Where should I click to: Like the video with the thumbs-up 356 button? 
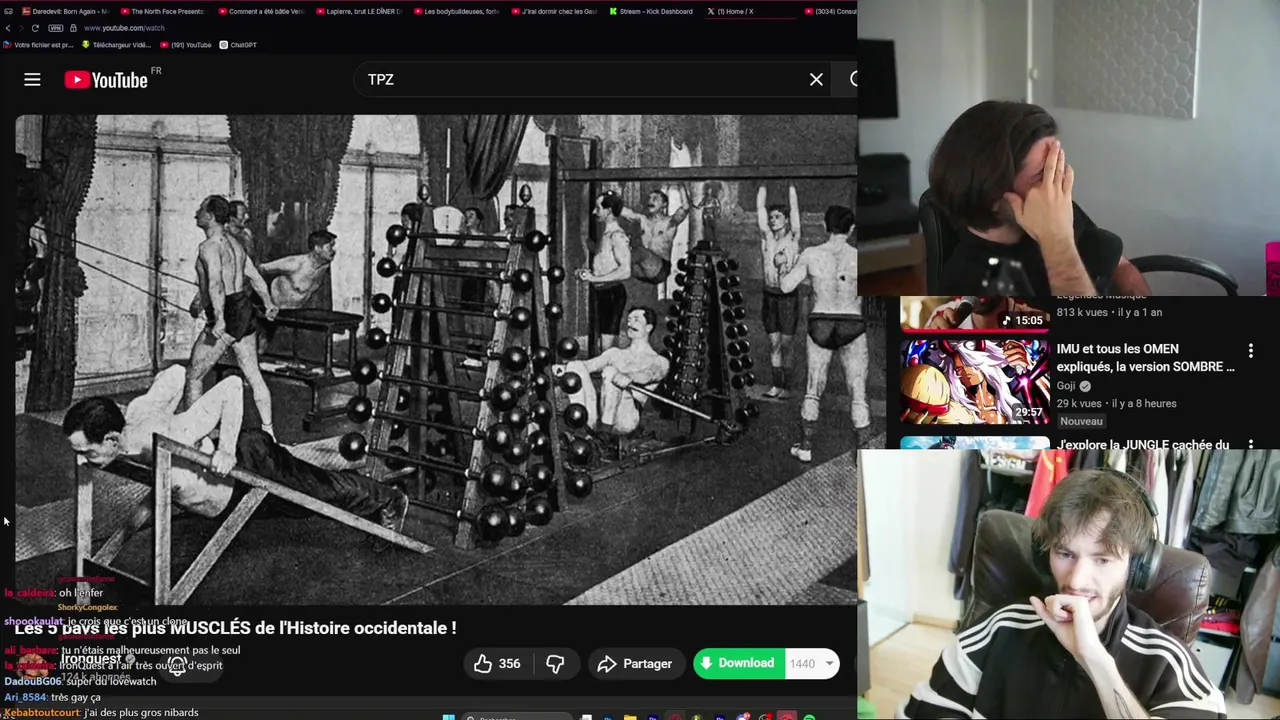pyautogui.click(x=498, y=664)
